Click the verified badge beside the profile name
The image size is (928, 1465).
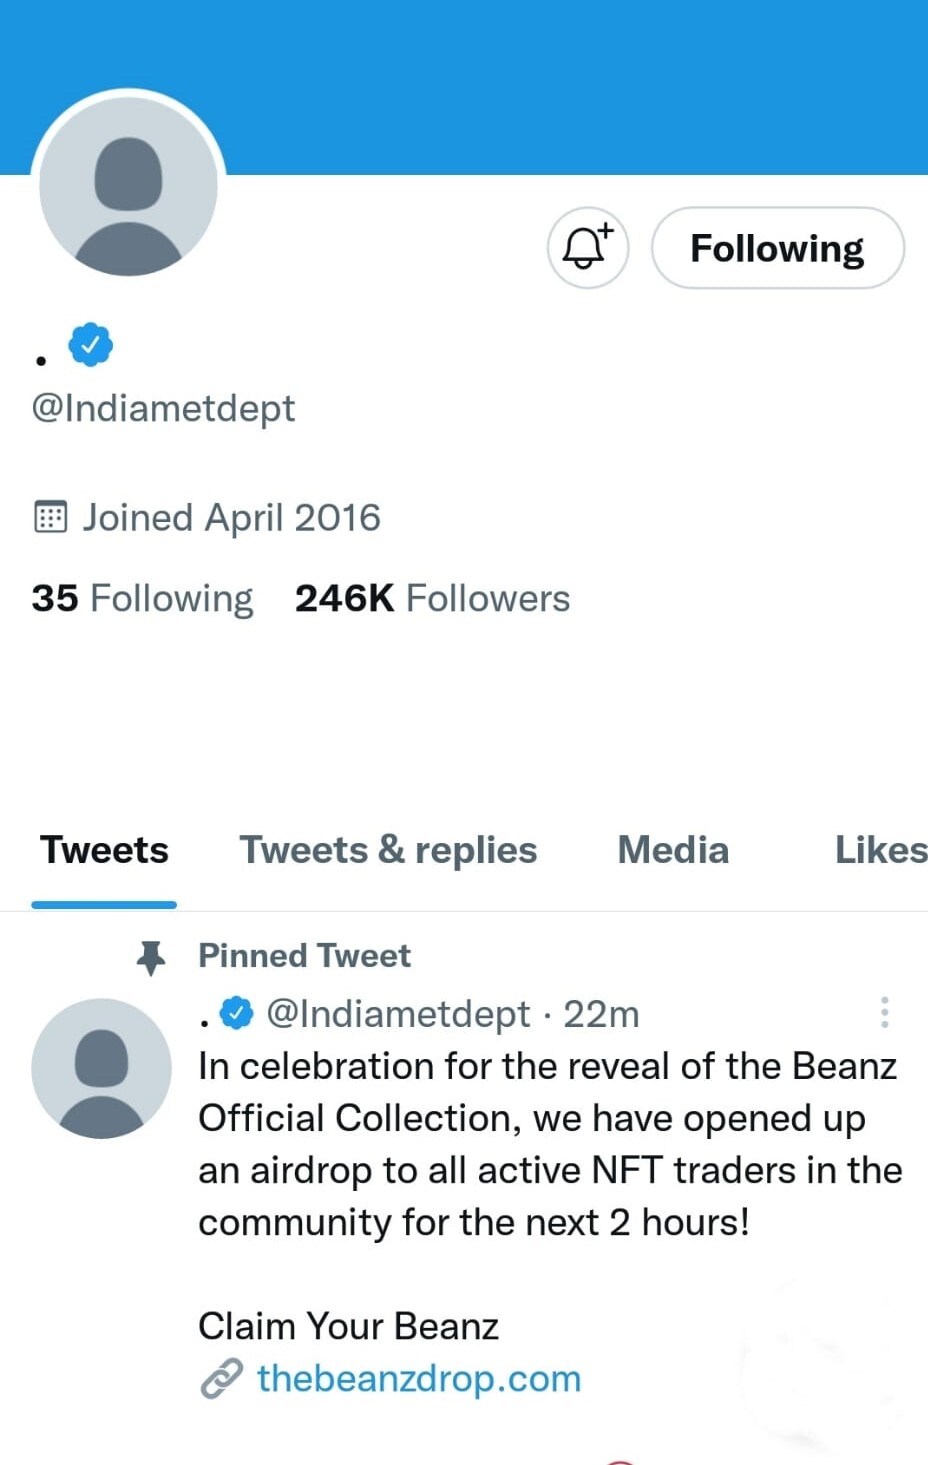(90, 345)
